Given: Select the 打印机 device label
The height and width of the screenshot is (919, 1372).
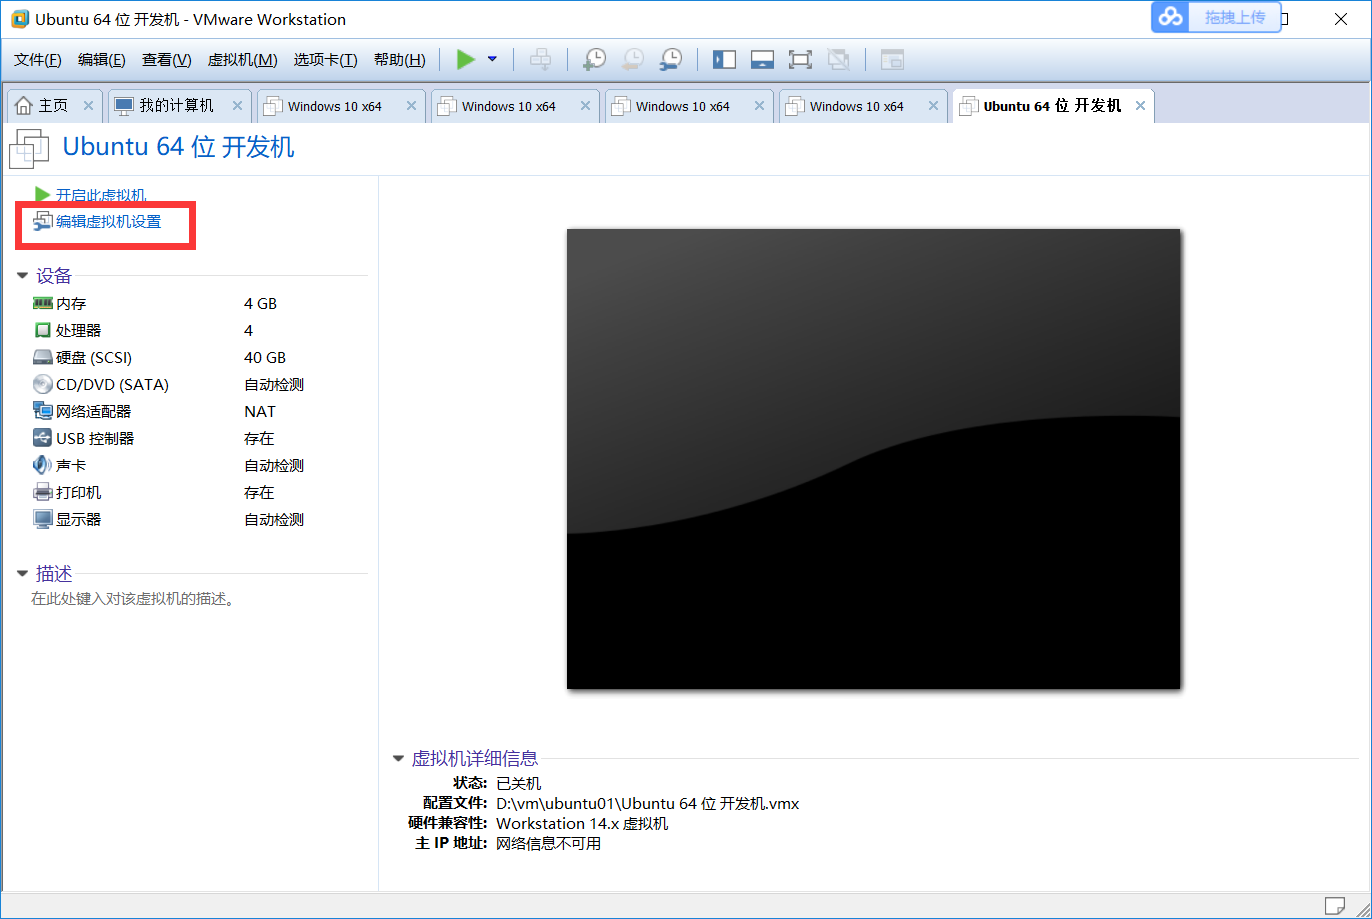Looking at the screenshot, I should (x=78, y=492).
